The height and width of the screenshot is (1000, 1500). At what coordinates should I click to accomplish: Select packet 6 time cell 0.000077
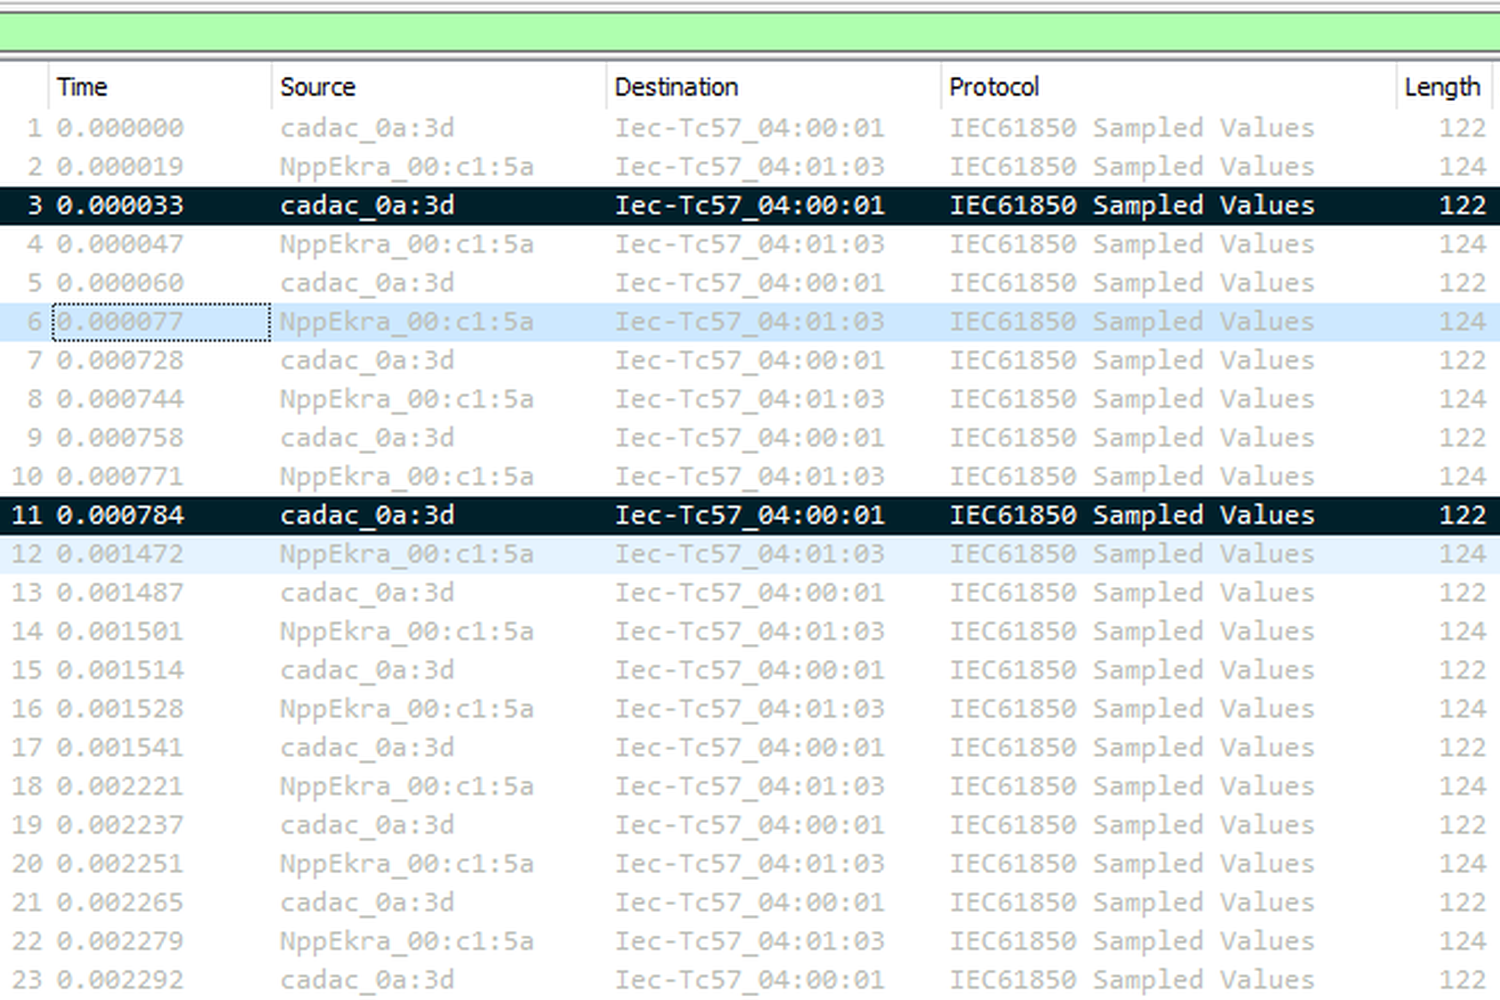161,322
